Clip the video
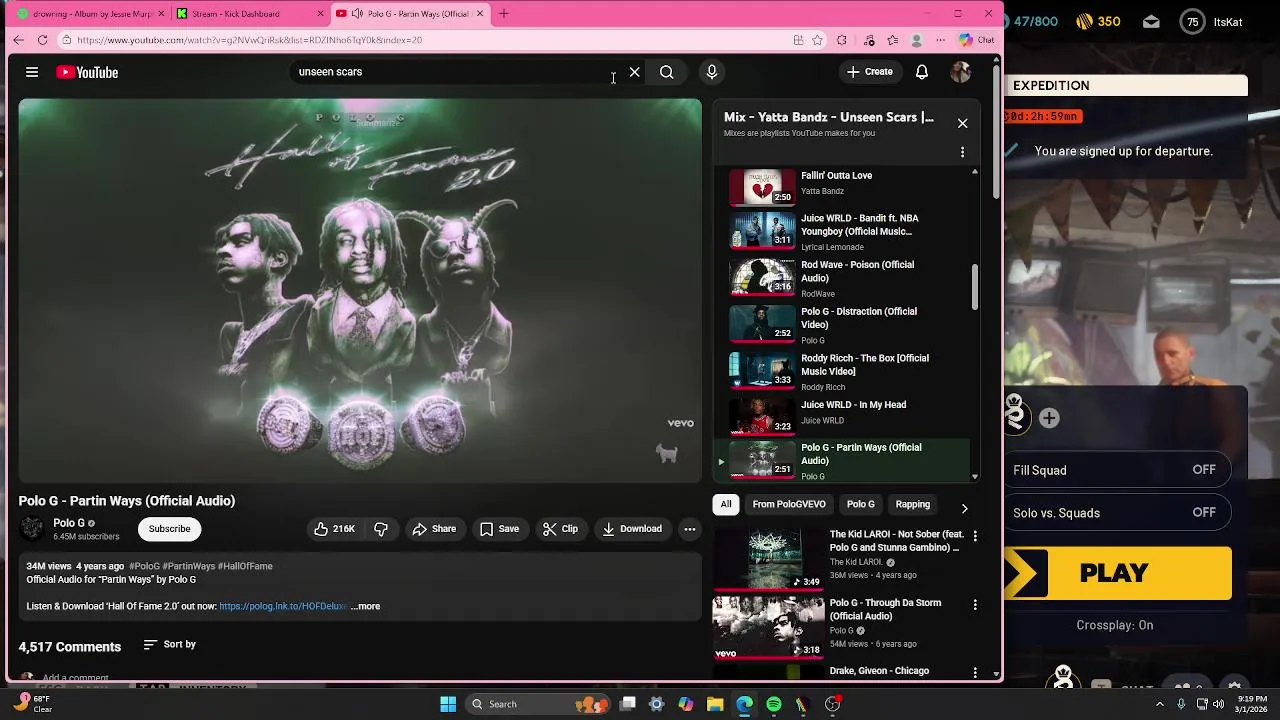 pyautogui.click(x=560, y=529)
